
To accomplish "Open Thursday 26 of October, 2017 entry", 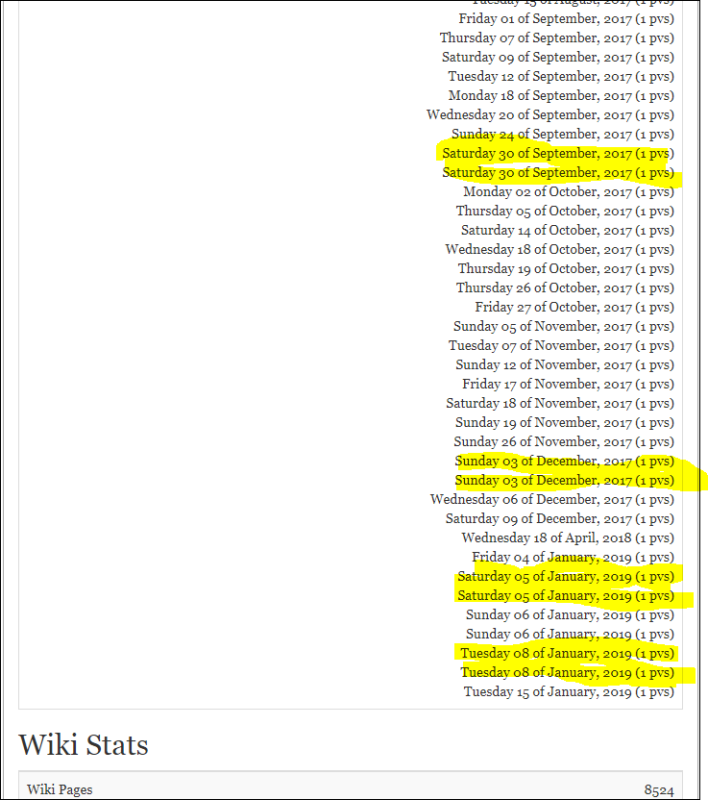I will point(565,288).
